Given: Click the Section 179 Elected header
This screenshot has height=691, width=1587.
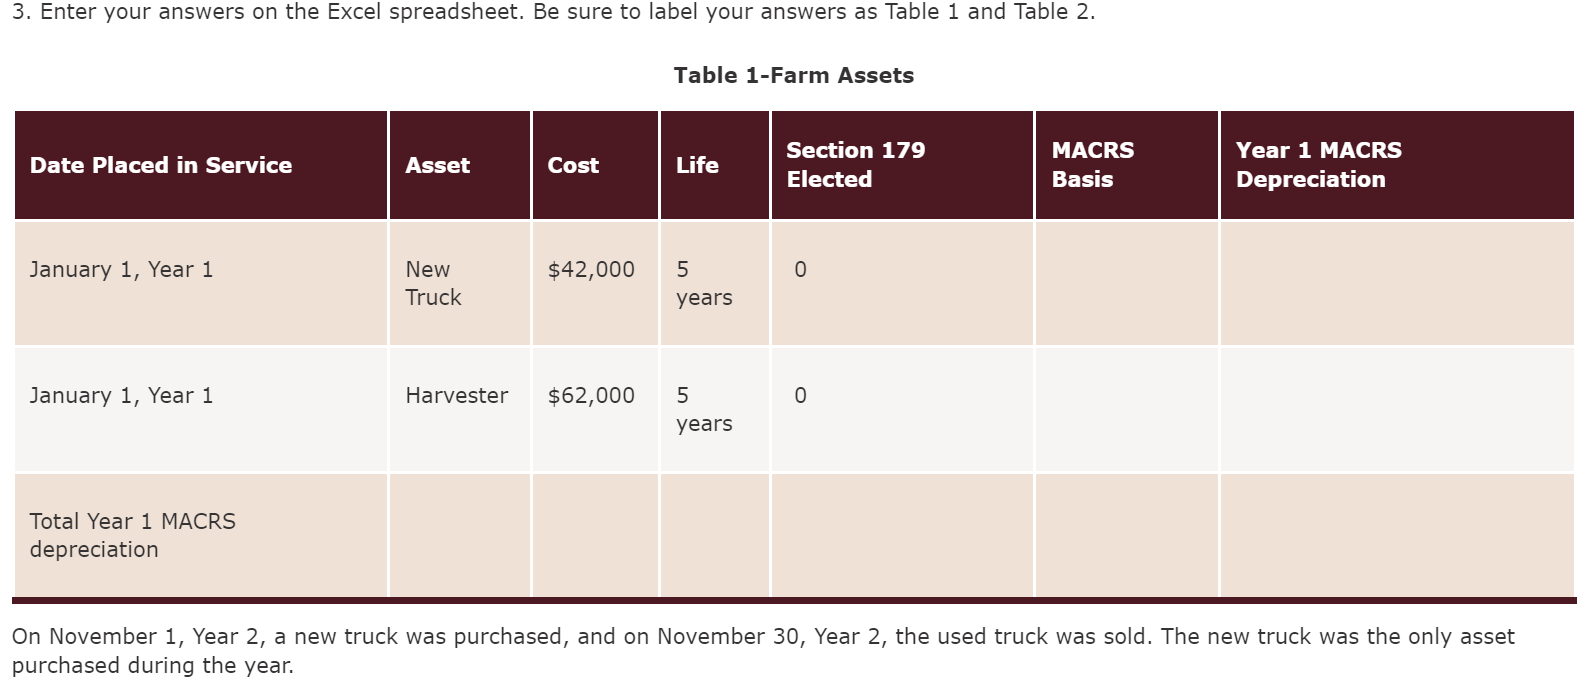Looking at the screenshot, I should point(902,165).
